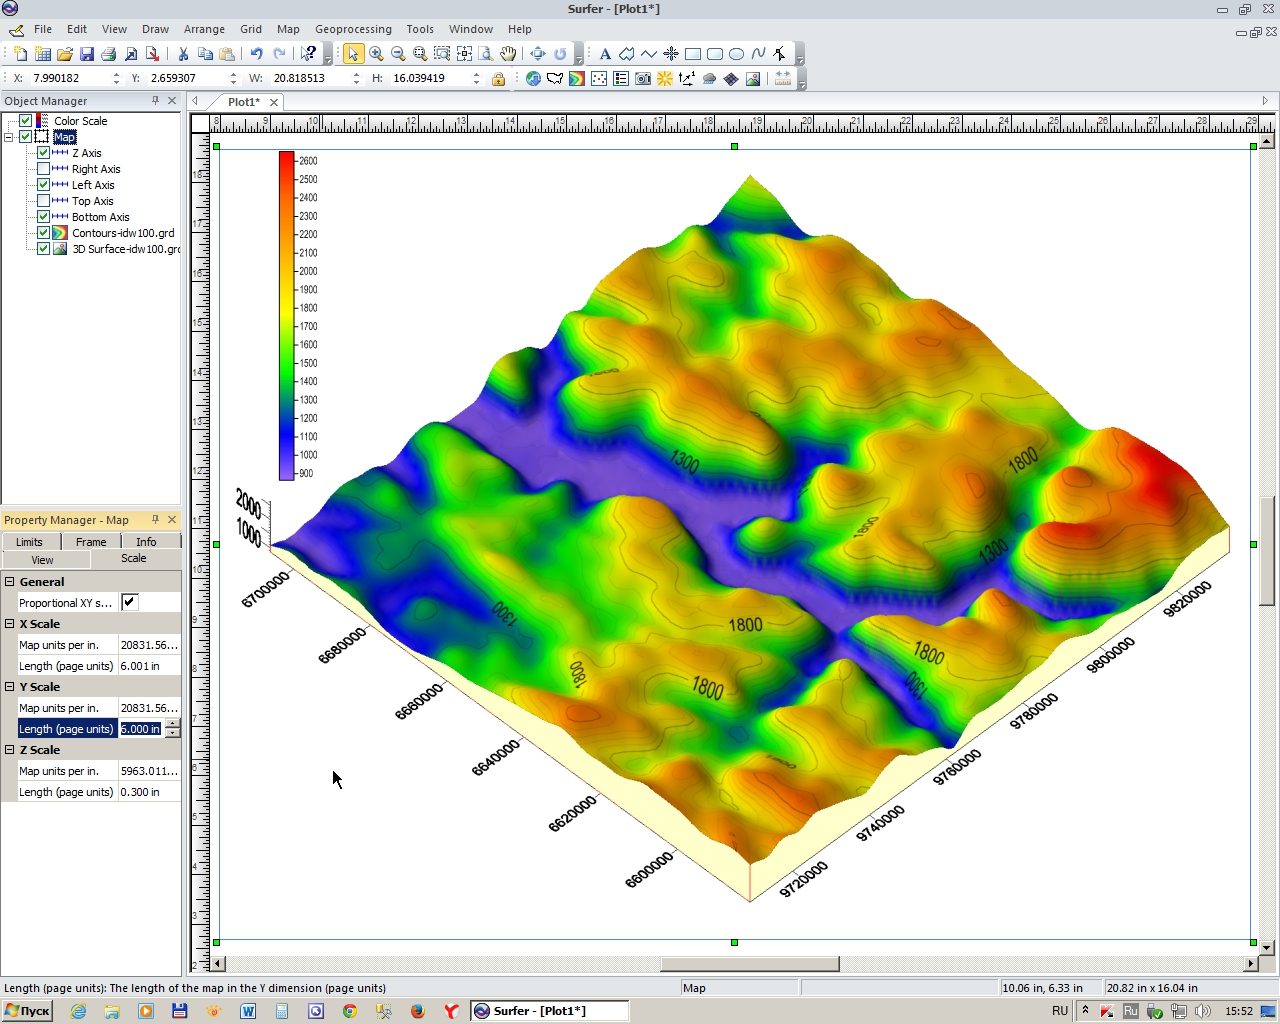Select the Ellipse drawing tool
The image size is (1280, 1024).
[737, 54]
